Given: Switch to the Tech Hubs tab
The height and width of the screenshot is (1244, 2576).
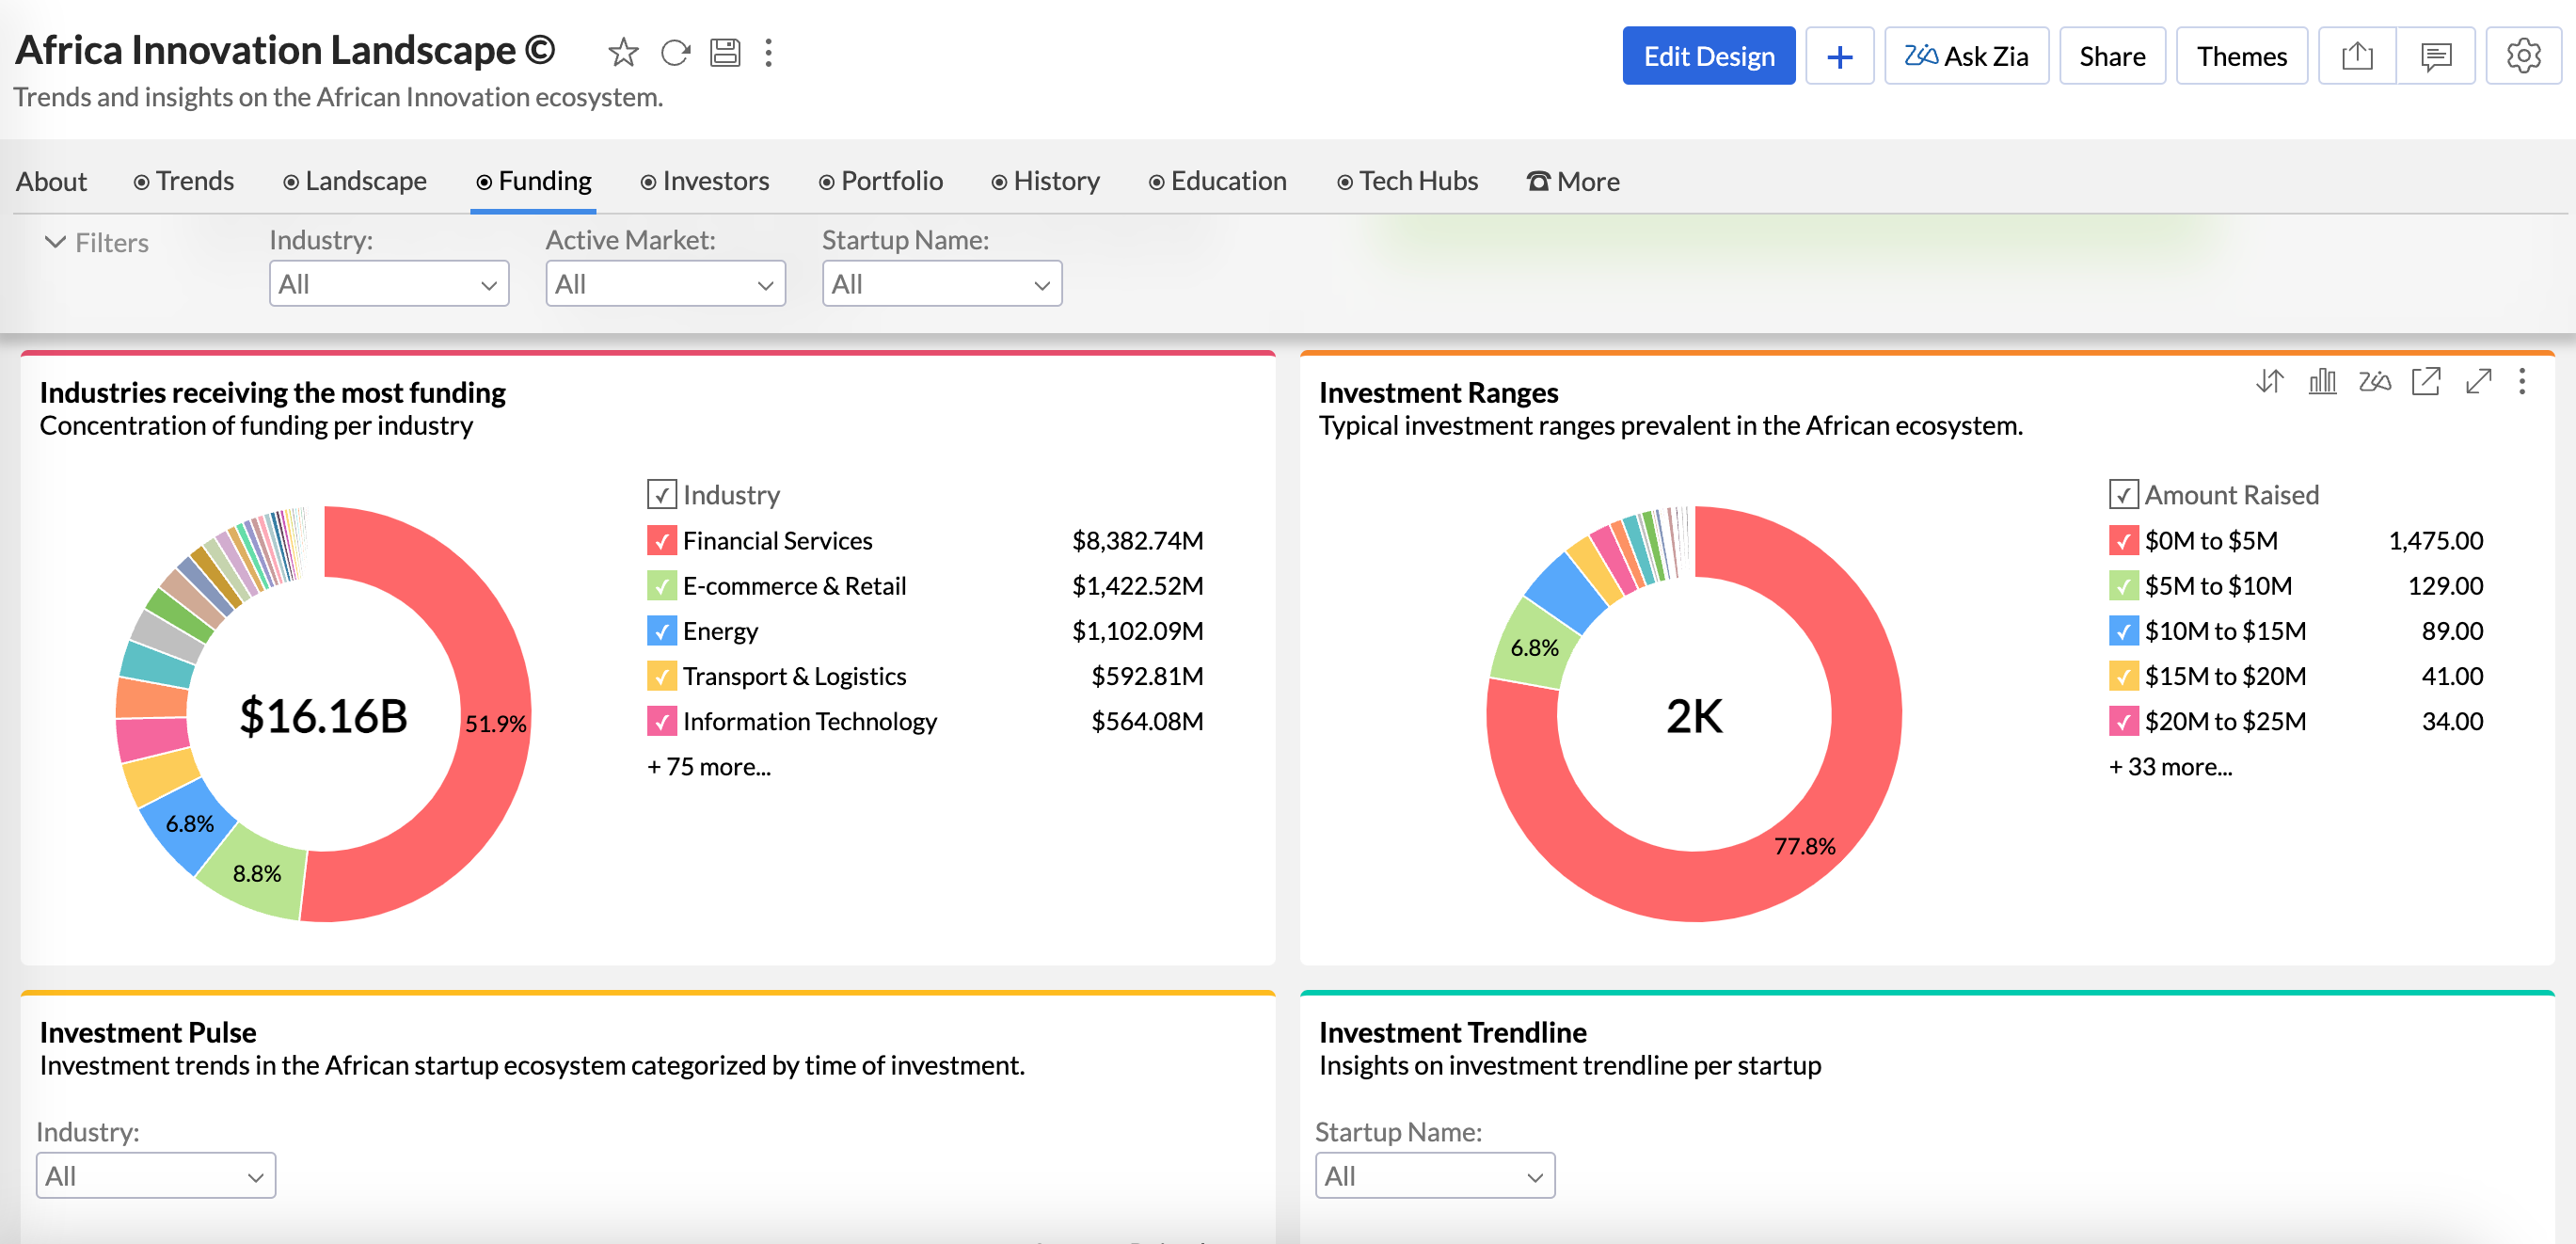Looking at the screenshot, I should point(1407,181).
